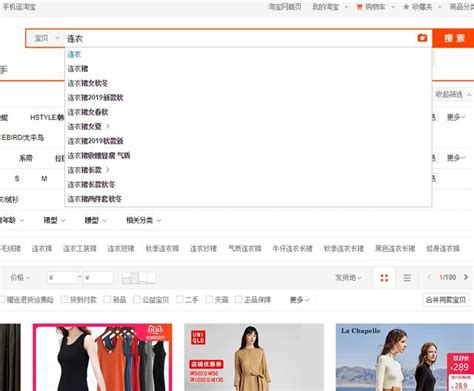This screenshot has height=391, width=474.
Task: Switch to grid view layout
Action: pyautogui.click(x=384, y=278)
